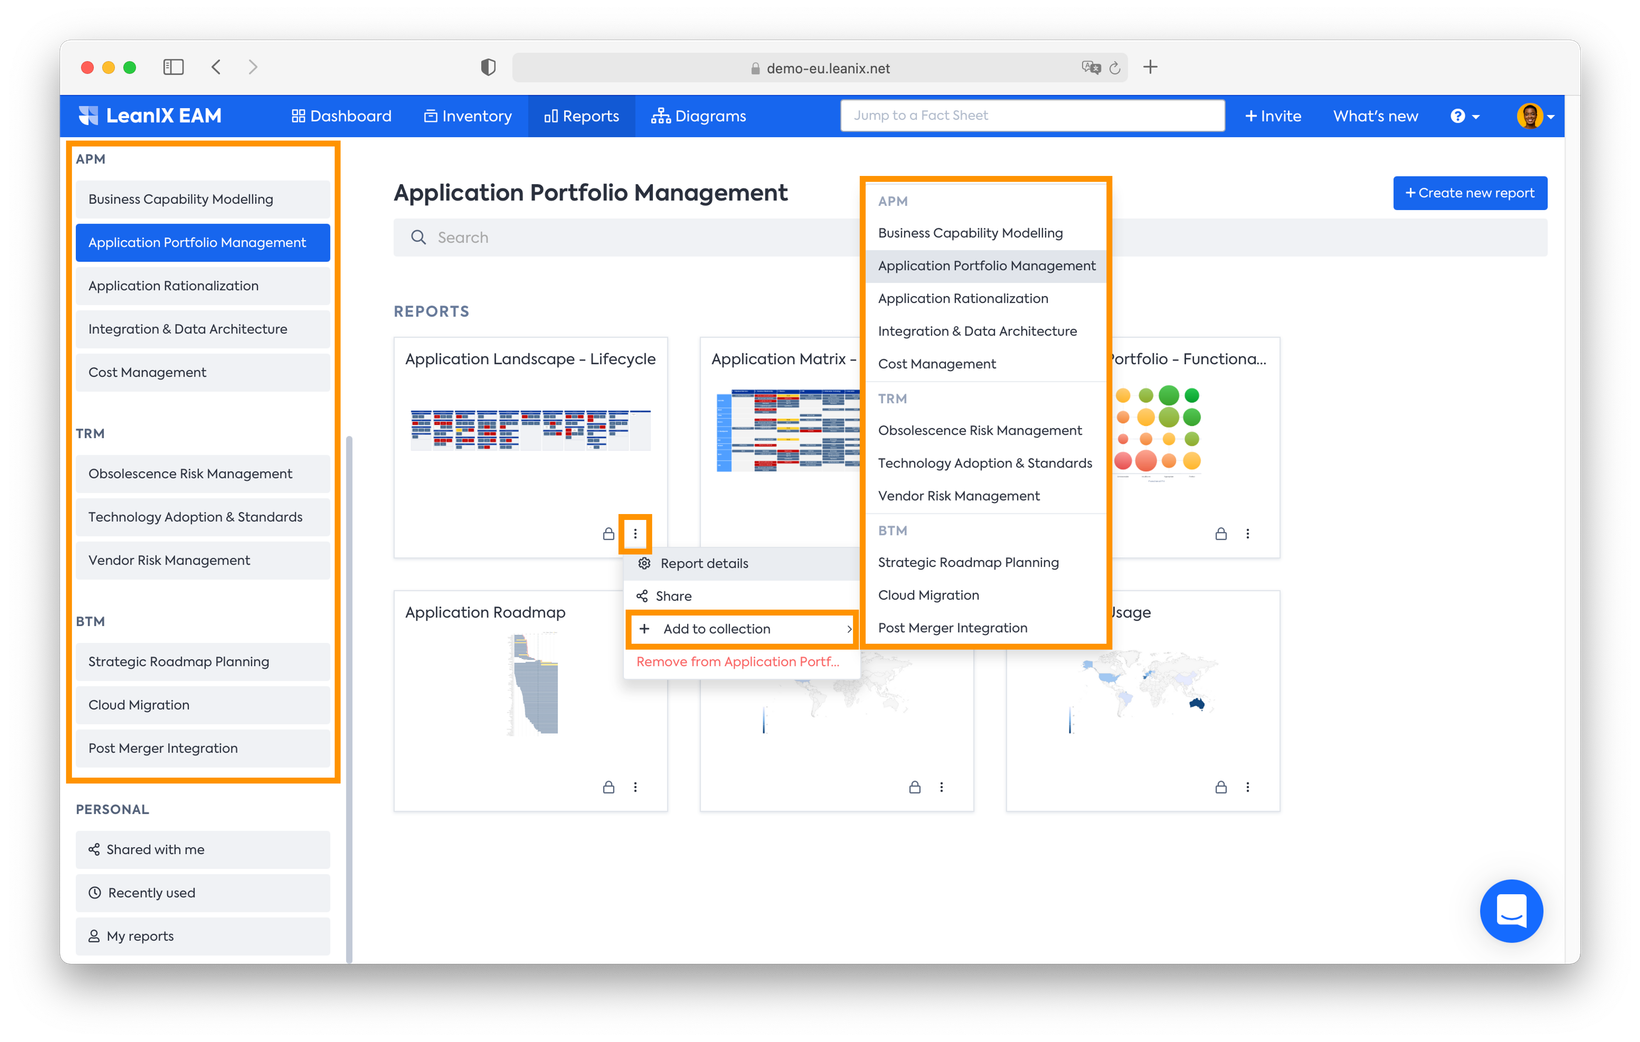Open the Diagrams tab
This screenshot has width=1640, height=1042.
698,116
